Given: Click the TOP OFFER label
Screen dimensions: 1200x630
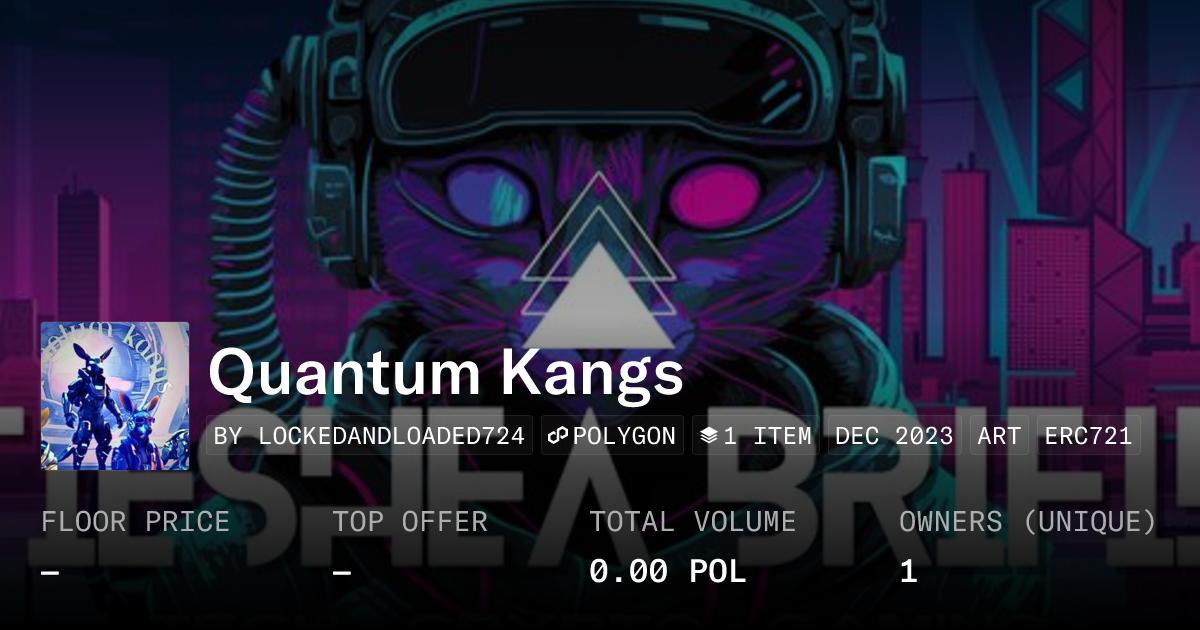Looking at the screenshot, I should point(410,521).
